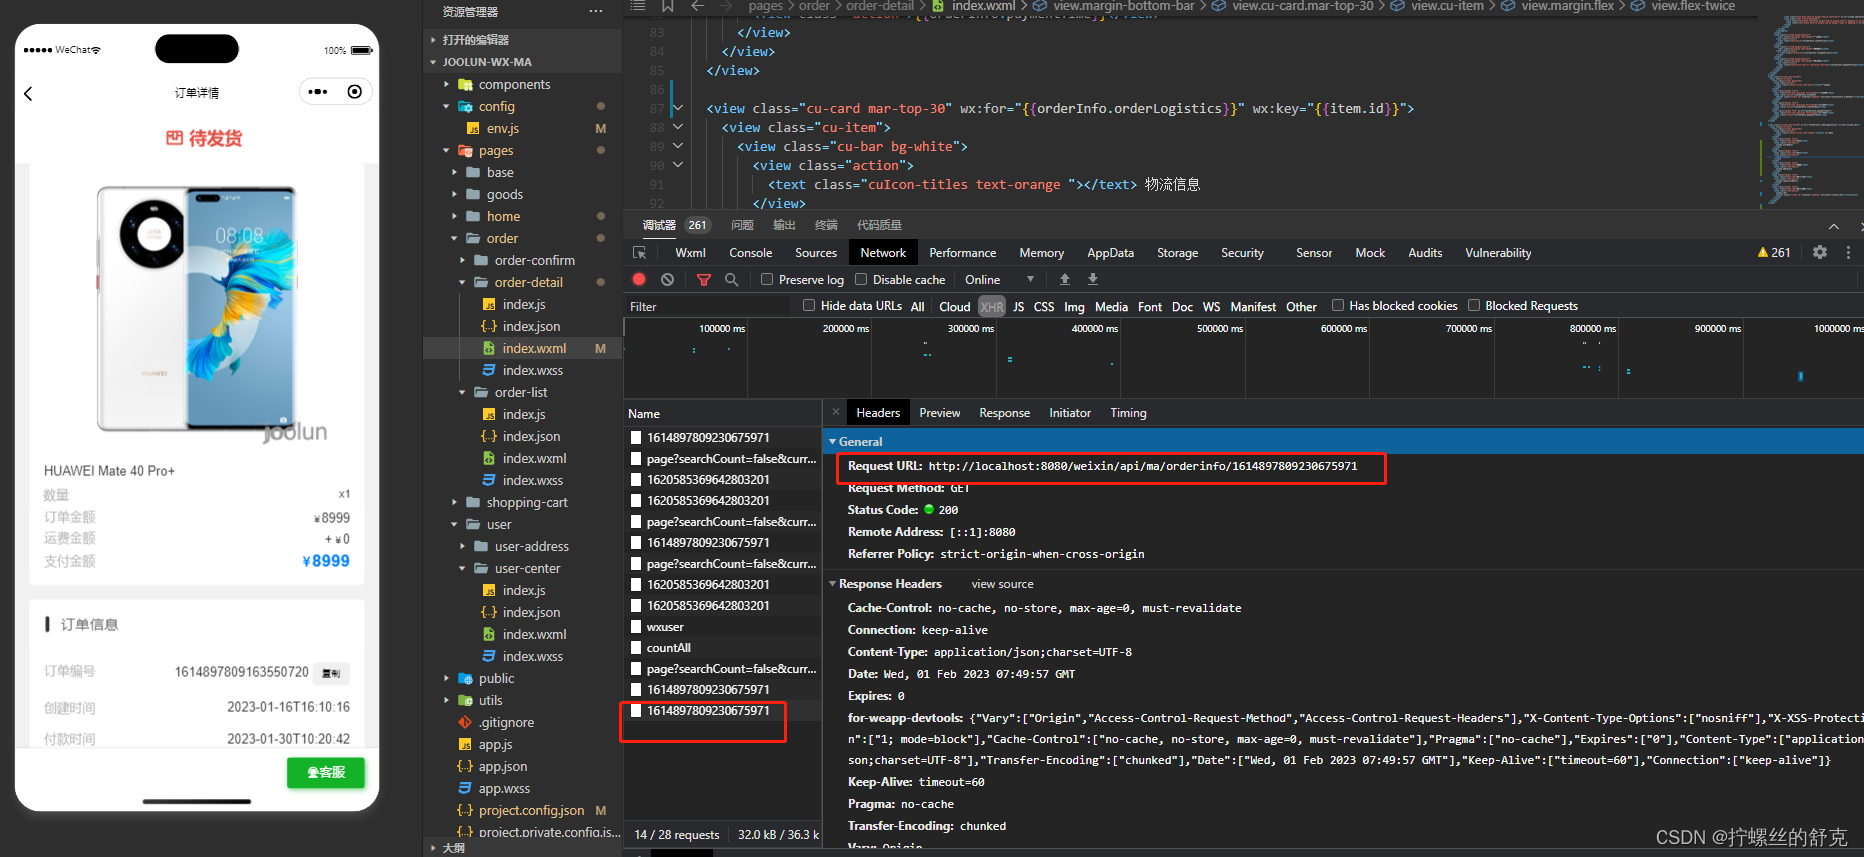Open the Response tab of request

pyautogui.click(x=1004, y=413)
